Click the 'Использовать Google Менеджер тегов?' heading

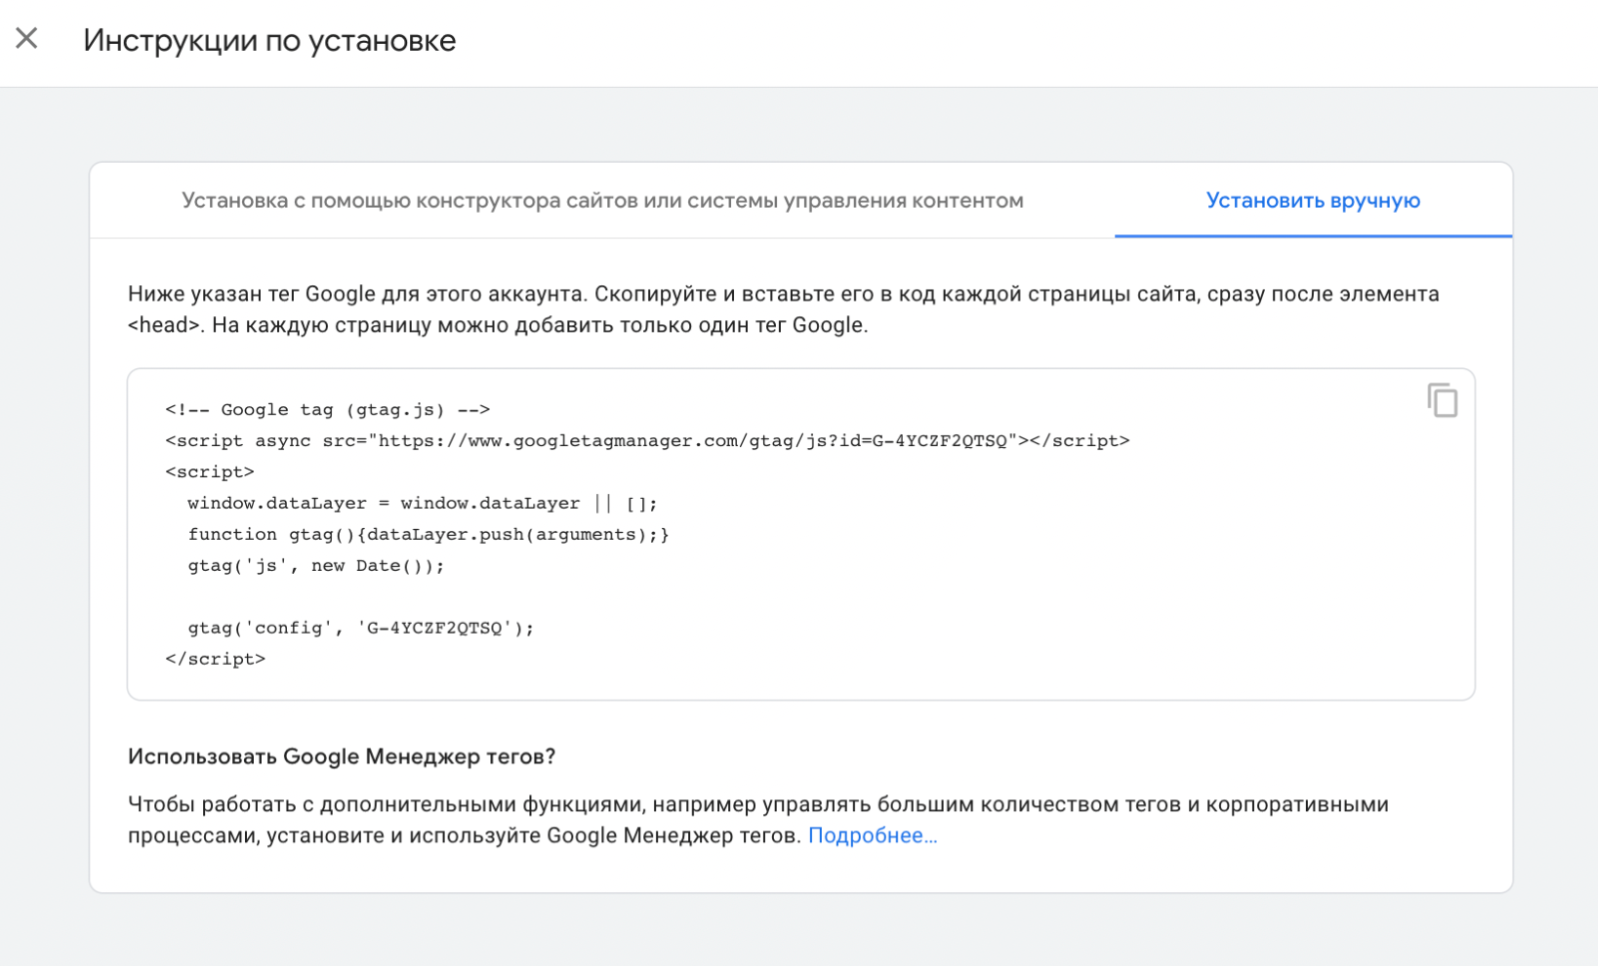(341, 757)
